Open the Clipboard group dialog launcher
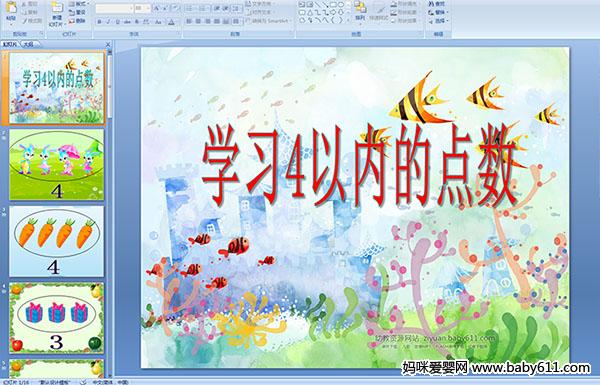Image resolution: width=600 pixels, height=385 pixels. click(41, 34)
